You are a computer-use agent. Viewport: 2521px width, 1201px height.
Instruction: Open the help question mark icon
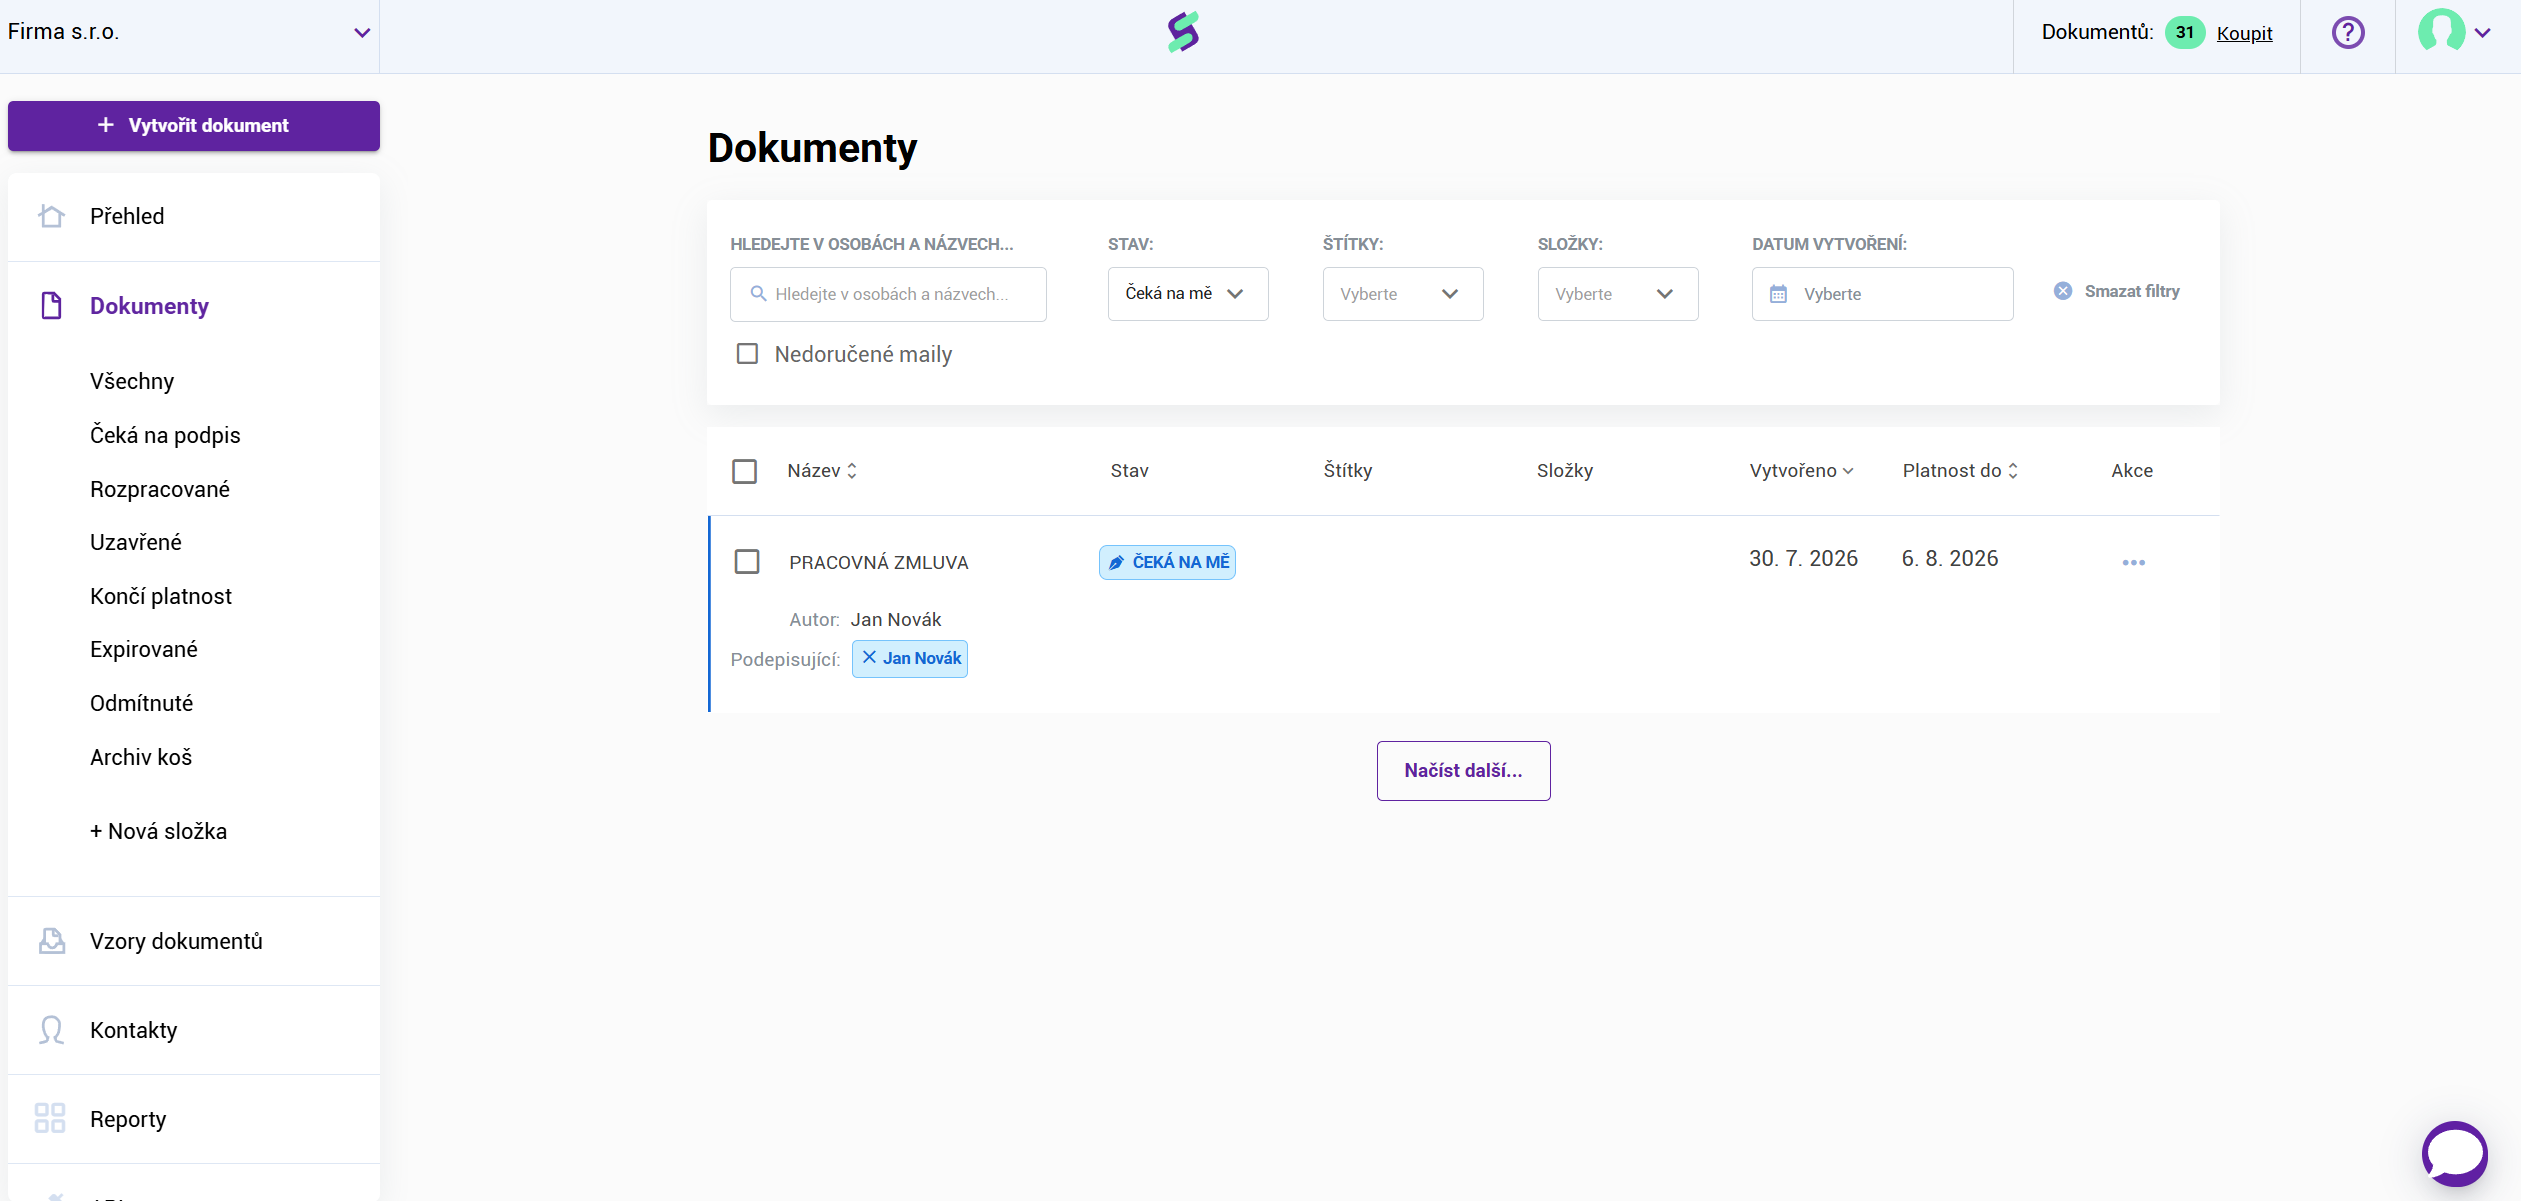coord(2348,33)
